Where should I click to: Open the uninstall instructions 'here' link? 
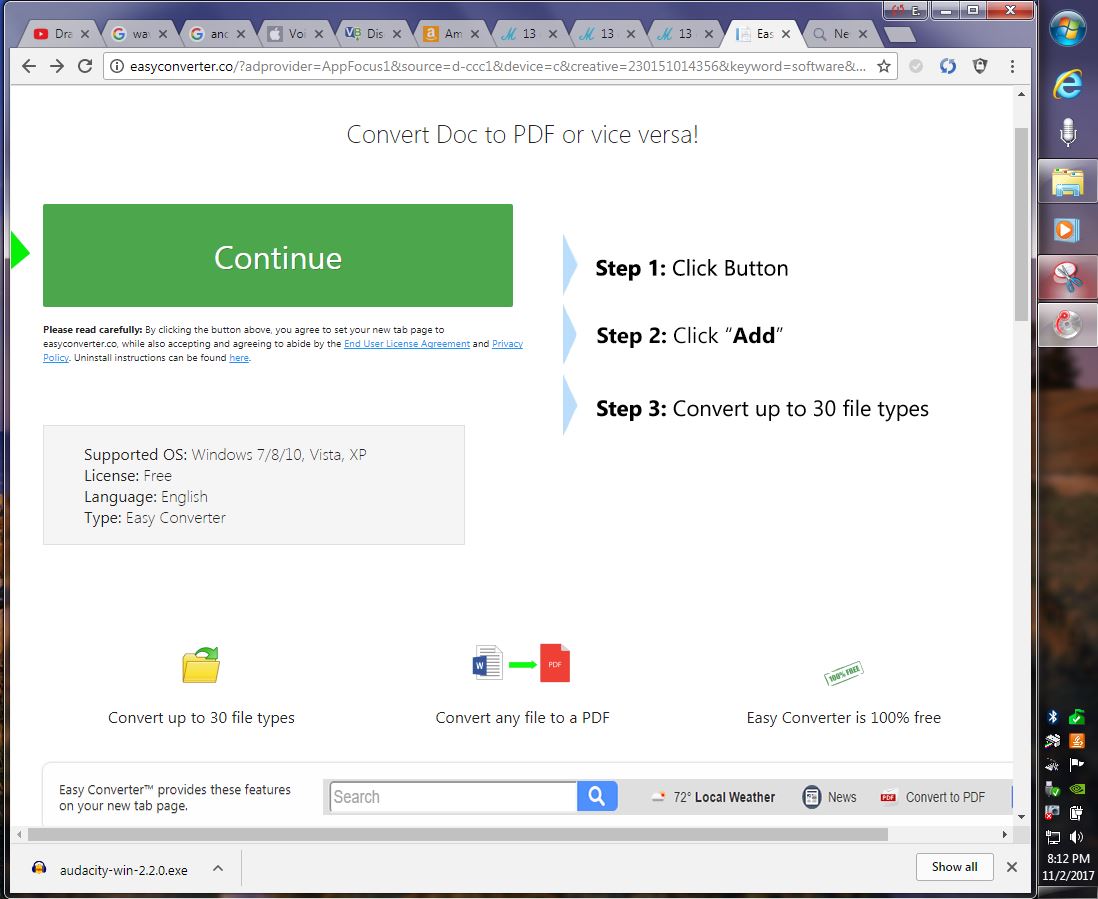pos(239,358)
